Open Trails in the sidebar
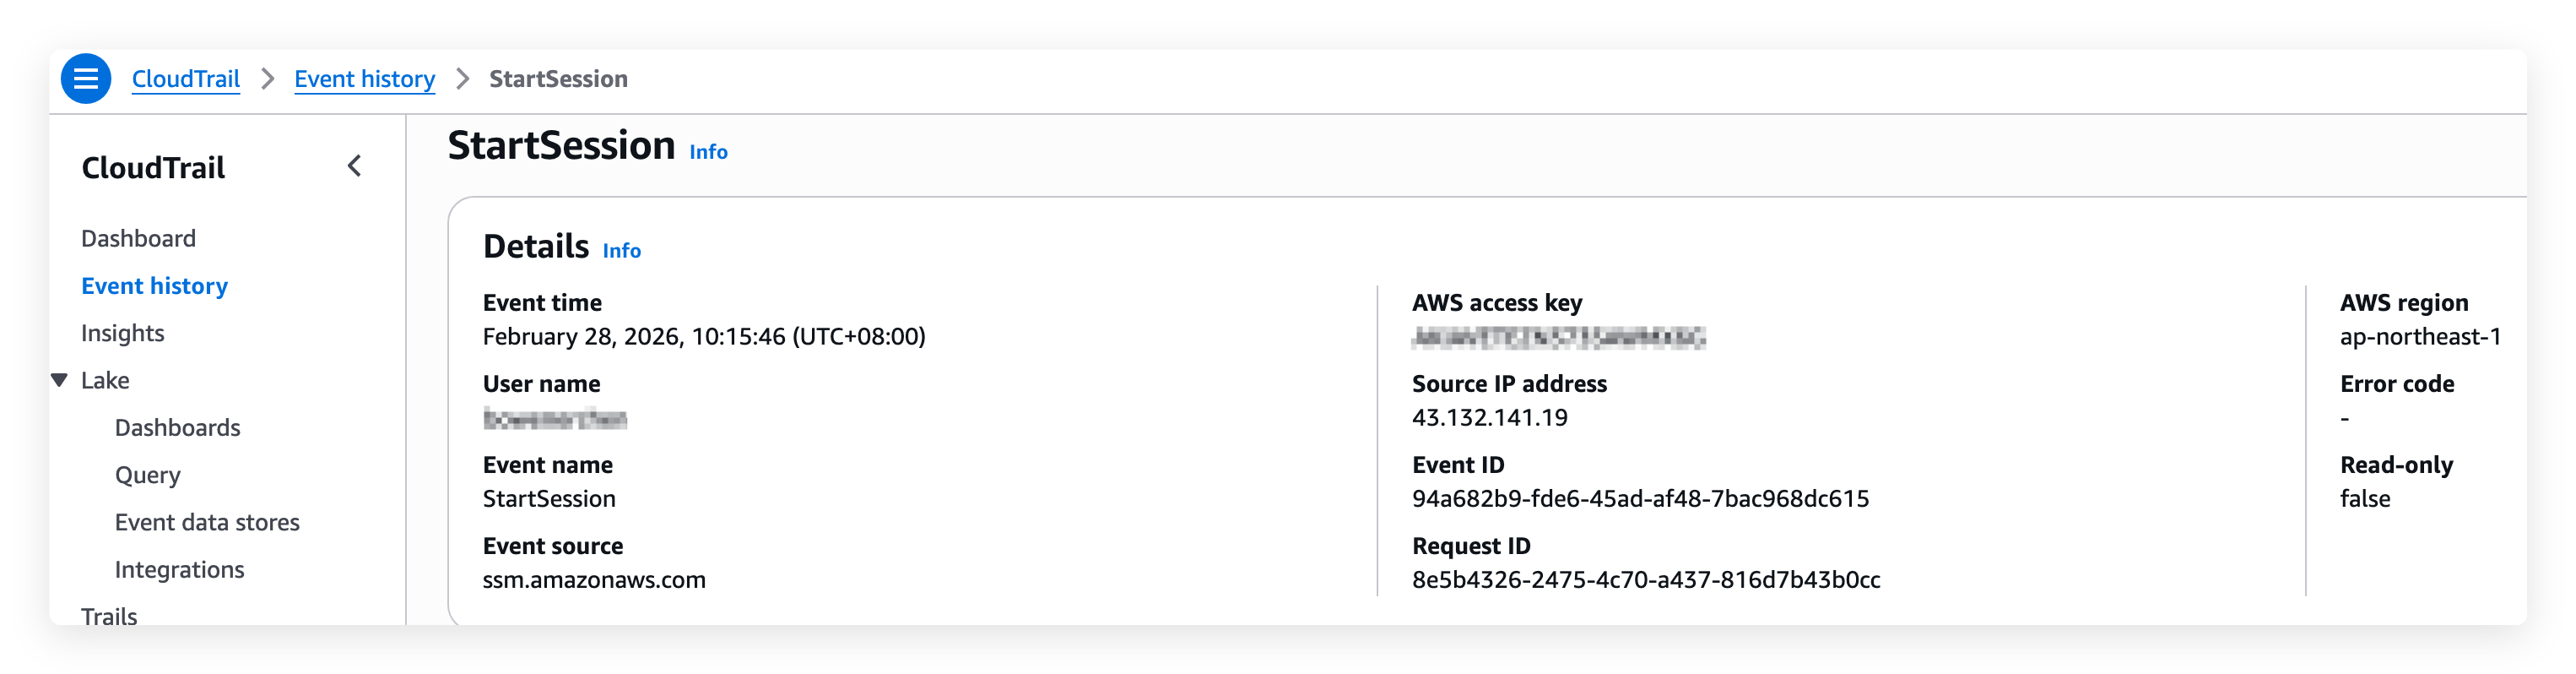This screenshot has width=2576, height=674. tap(109, 614)
